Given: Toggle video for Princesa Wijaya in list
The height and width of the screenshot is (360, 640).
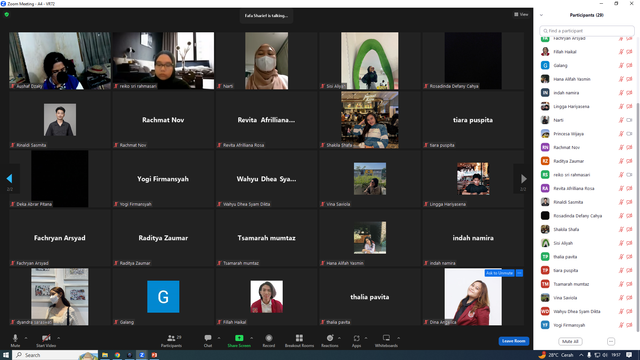Looking at the screenshot, I should (629, 133).
